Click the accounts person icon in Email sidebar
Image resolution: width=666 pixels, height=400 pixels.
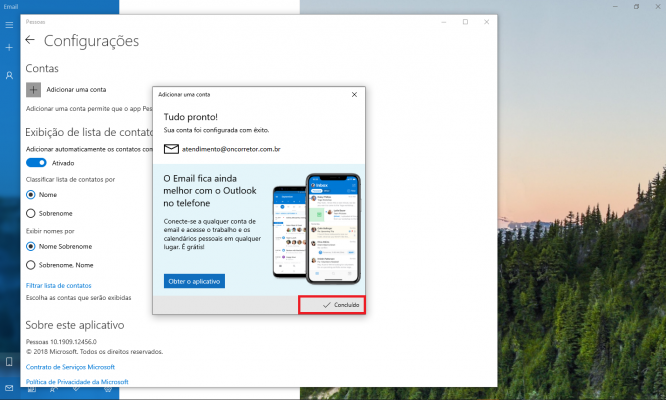pyautogui.click(x=9, y=76)
